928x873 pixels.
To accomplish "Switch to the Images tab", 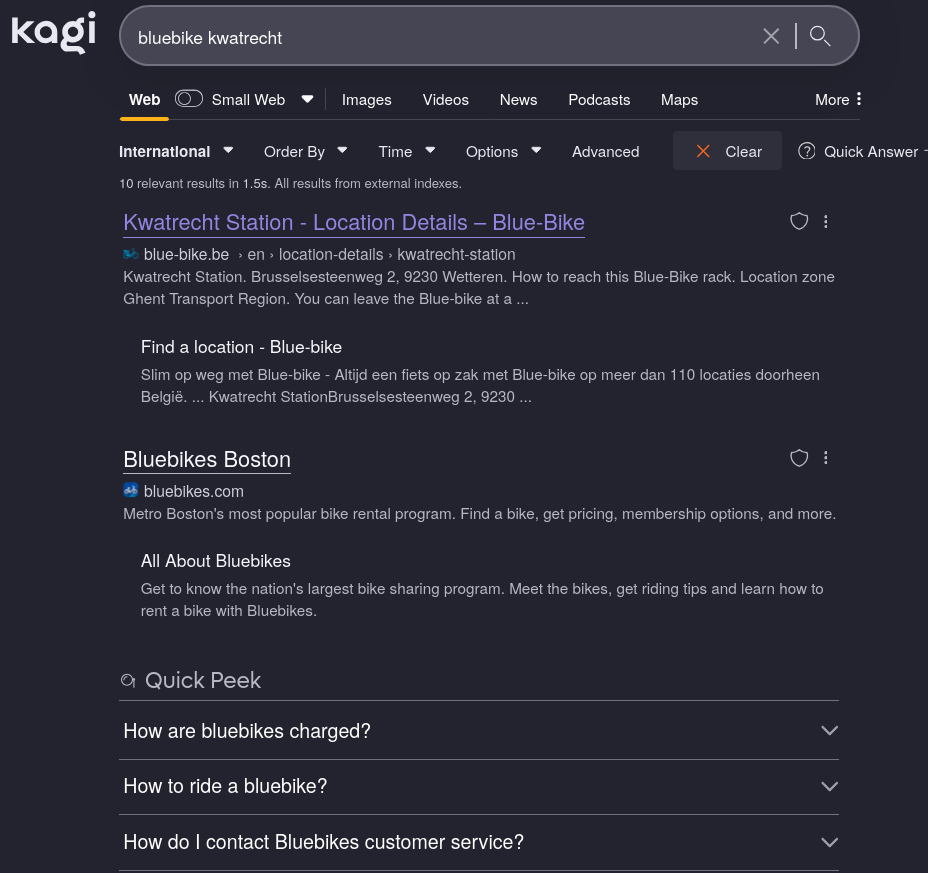I will 367,100.
